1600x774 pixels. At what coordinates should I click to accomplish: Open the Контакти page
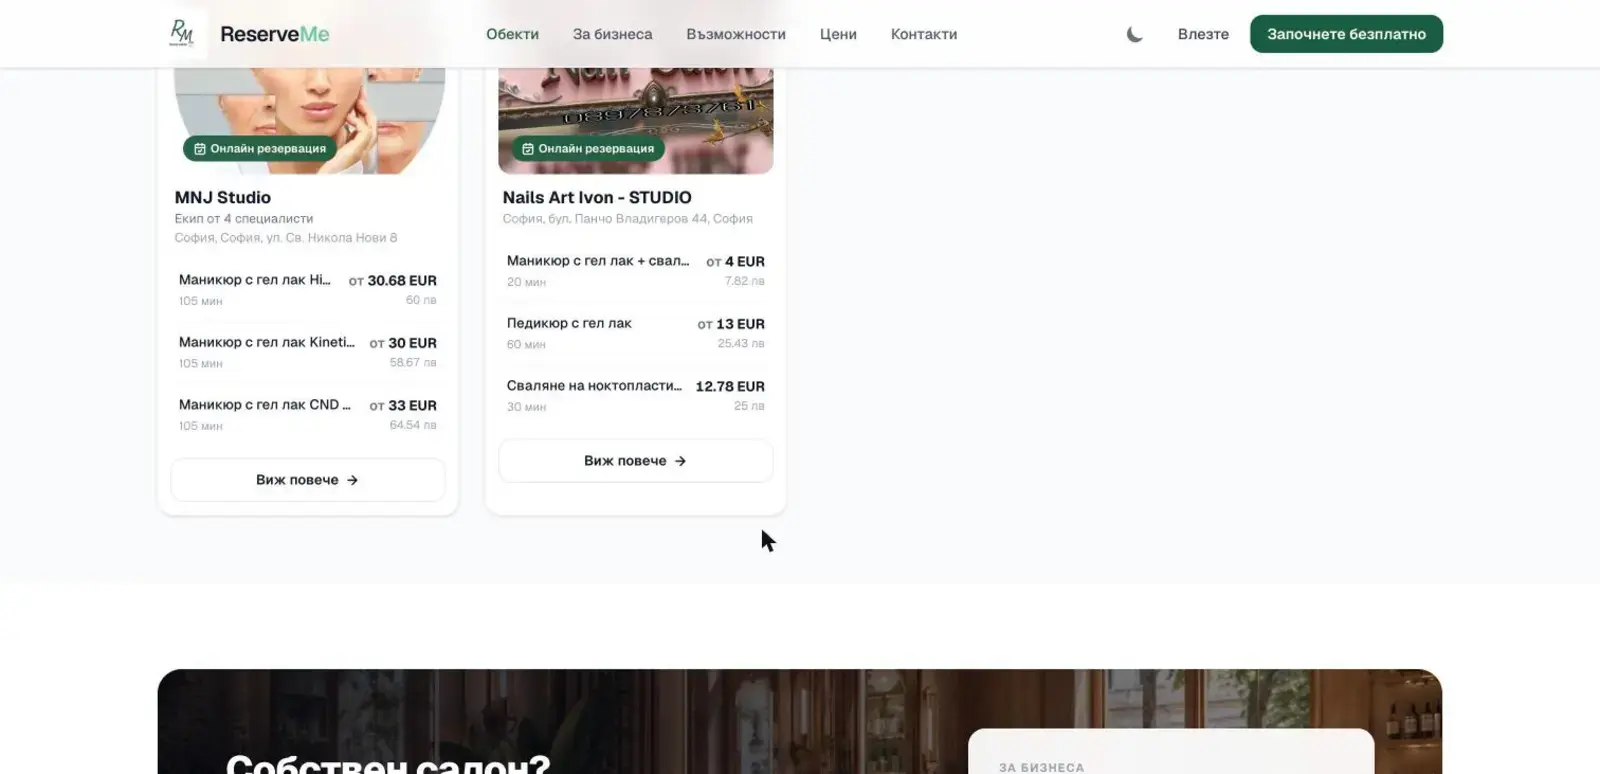coord(924,34)
